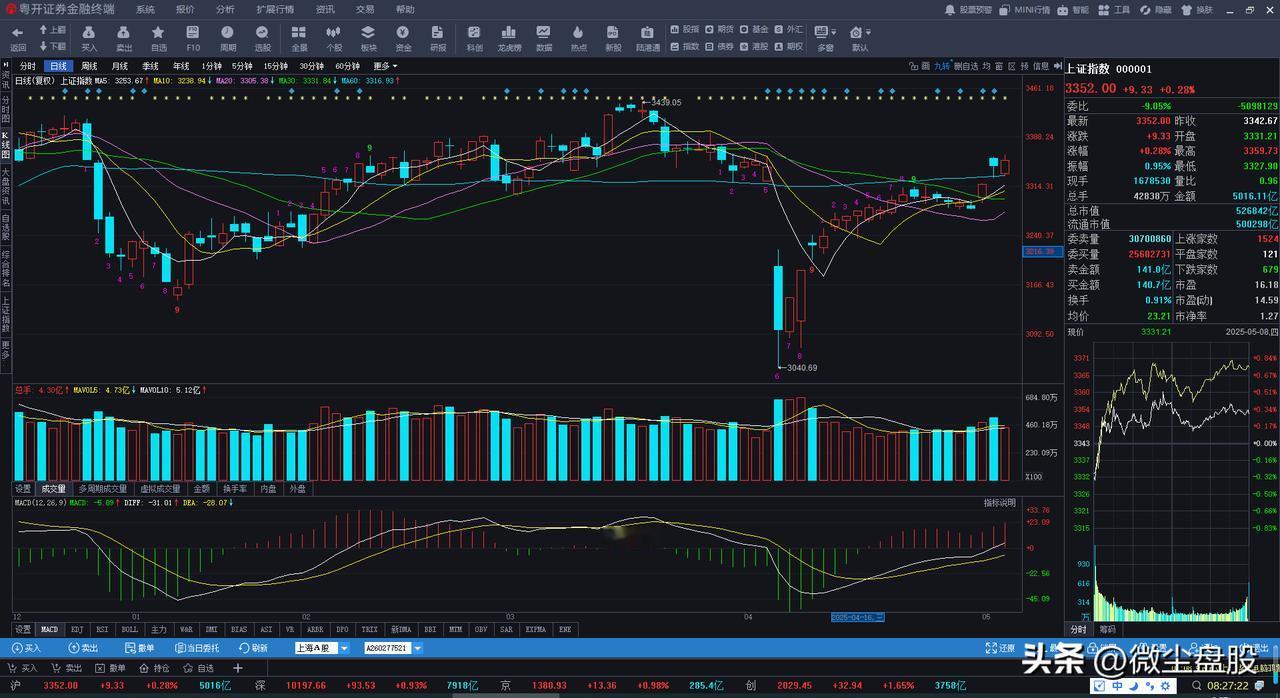
Task: Click the 撤单 cancel order button in blue bar
Action: (x=139, y=648)
